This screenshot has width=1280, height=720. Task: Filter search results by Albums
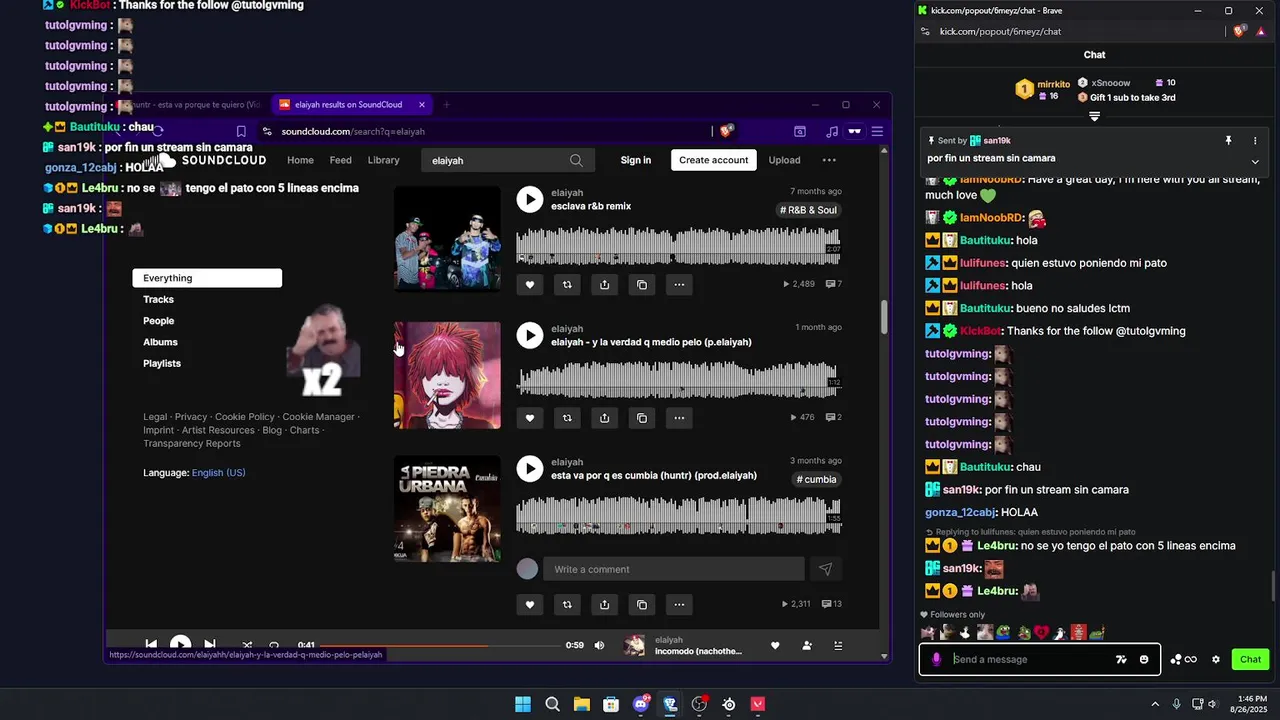pos(160,342)
